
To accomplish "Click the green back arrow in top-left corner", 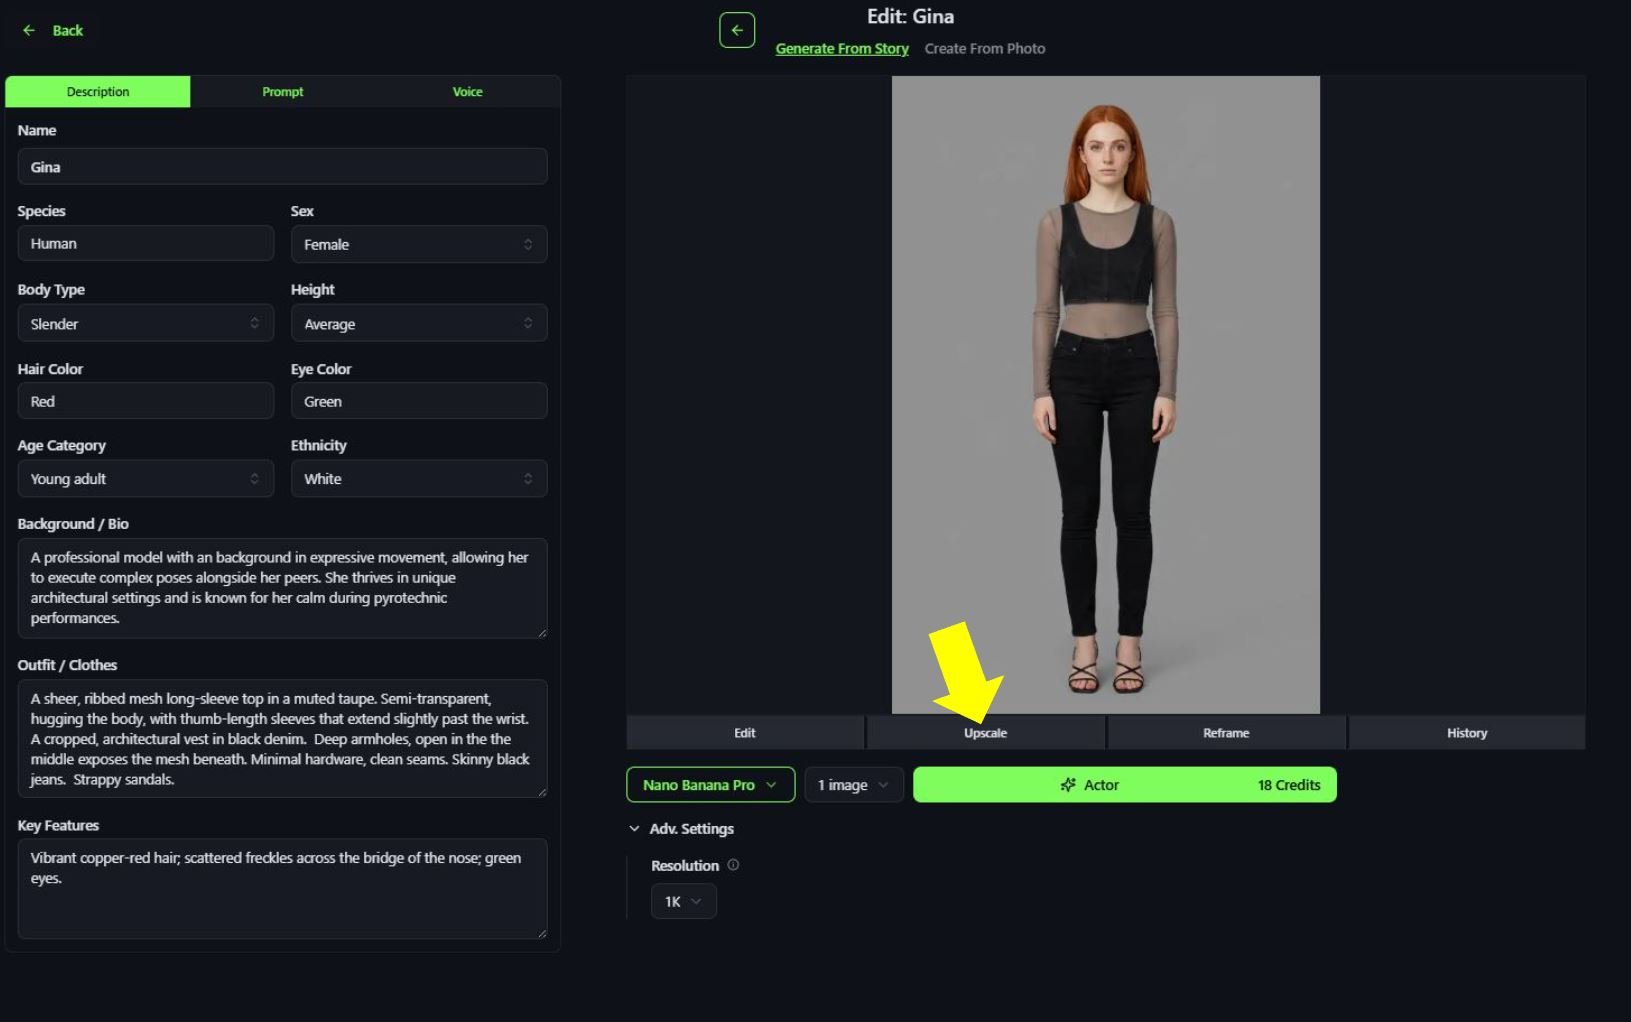I will (x=29, y=30).
